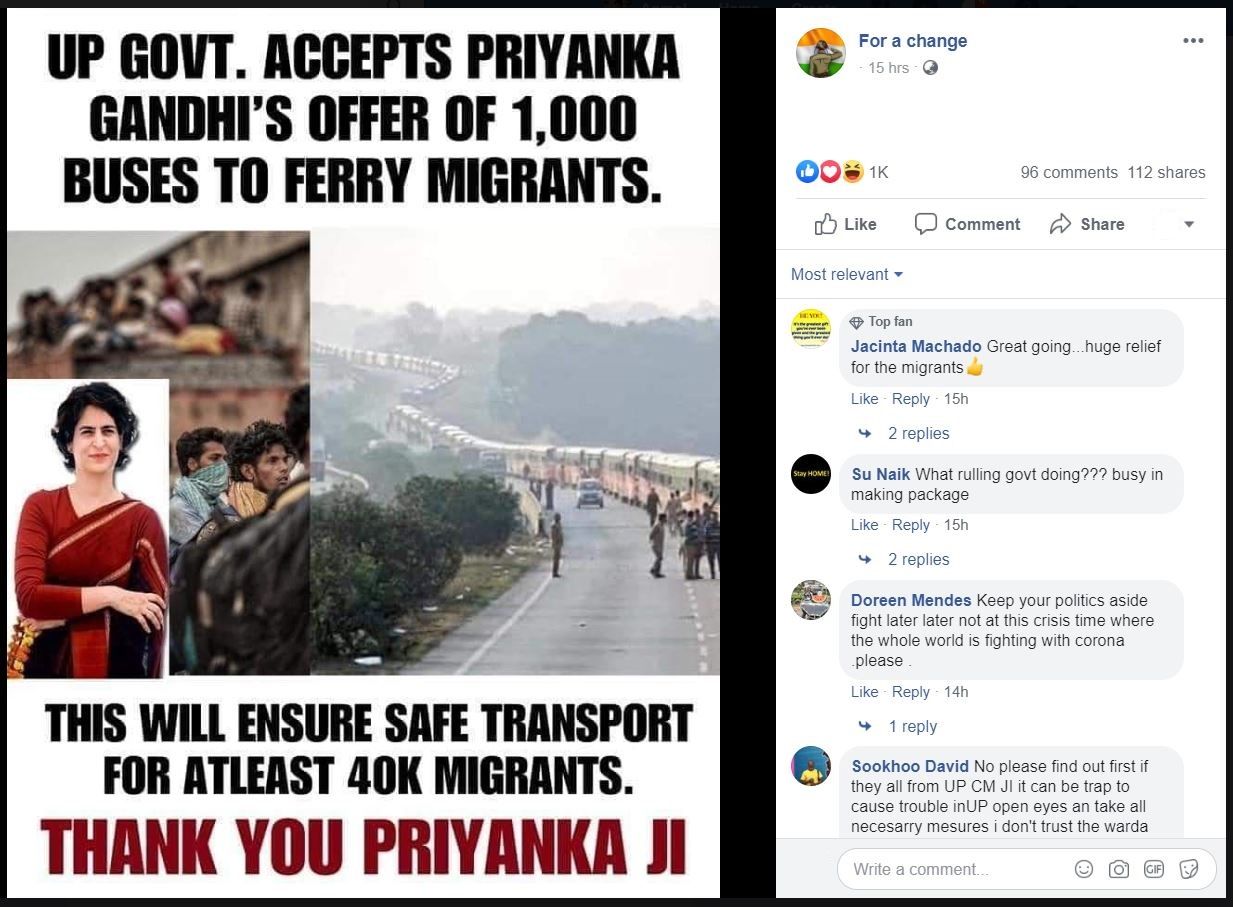Click the public globe privacy icon

(x=930, y=68)
